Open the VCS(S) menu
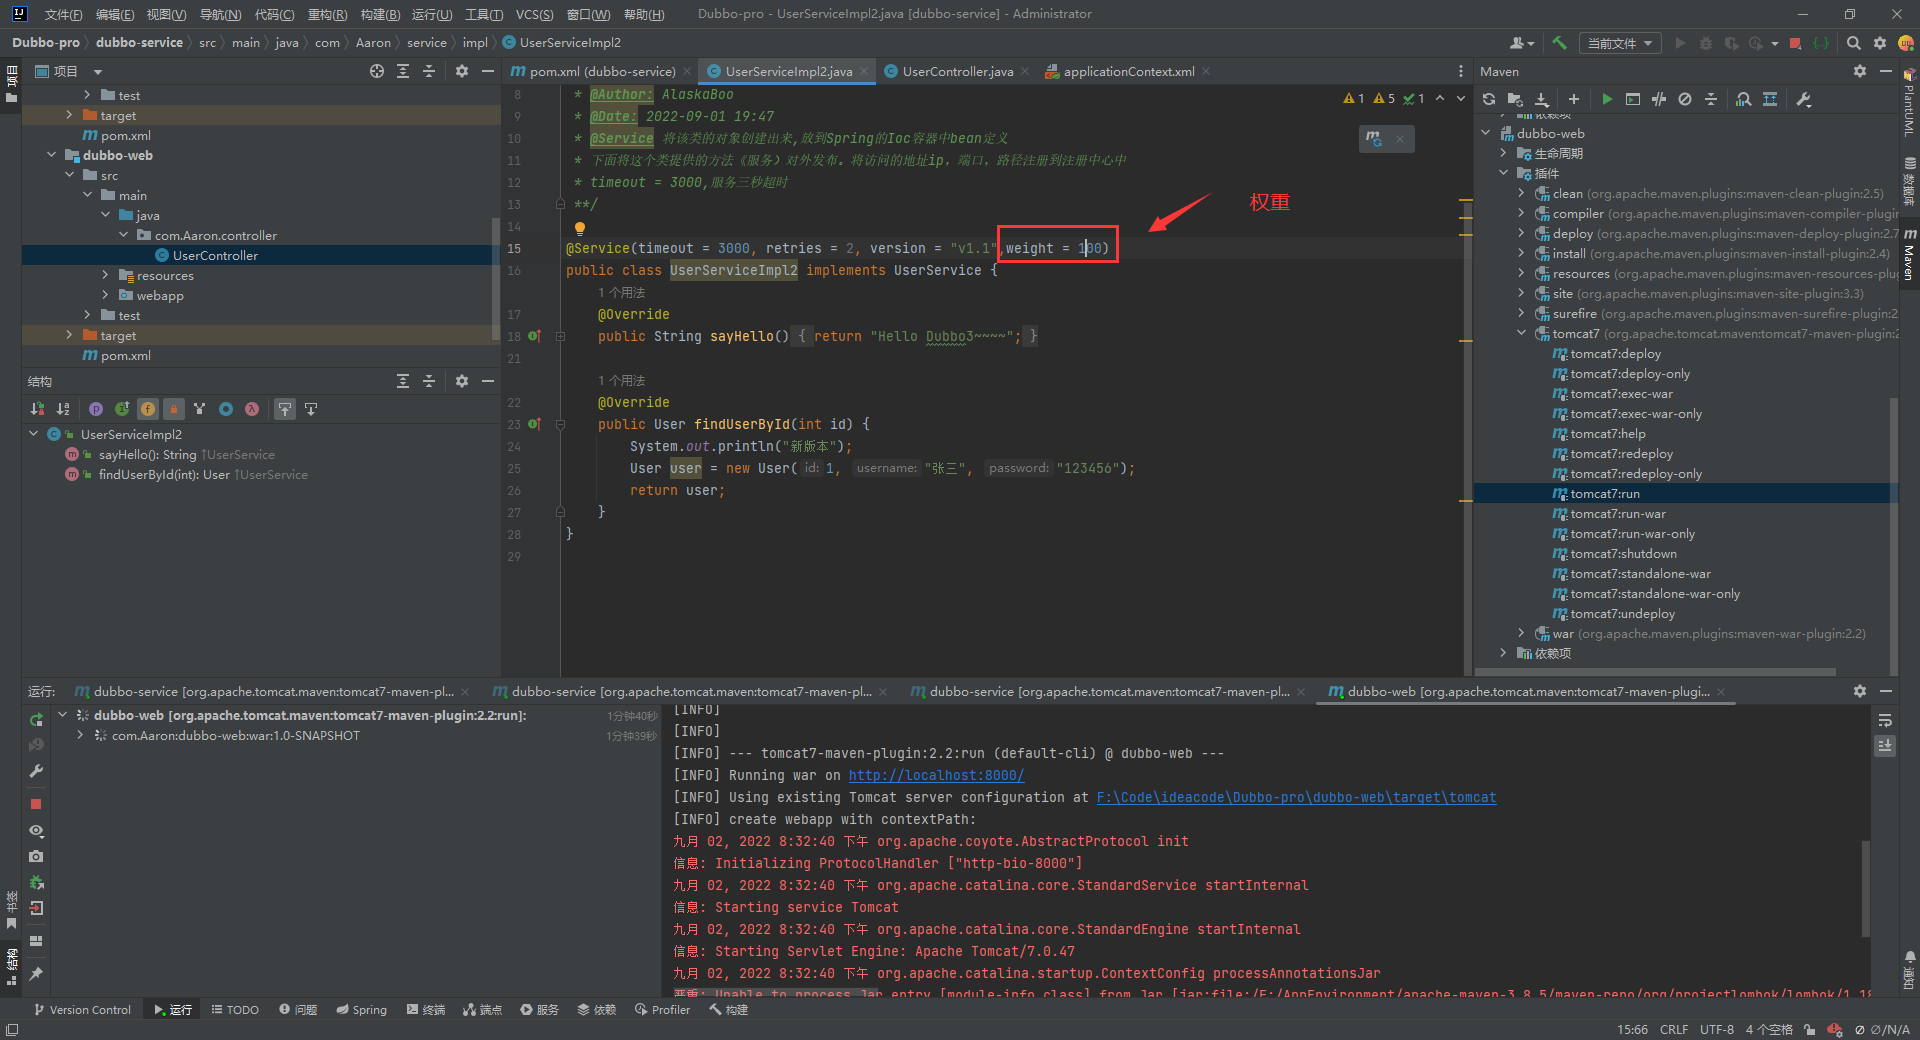This screenshot has height=1040, width=1920. click(534, 14)
